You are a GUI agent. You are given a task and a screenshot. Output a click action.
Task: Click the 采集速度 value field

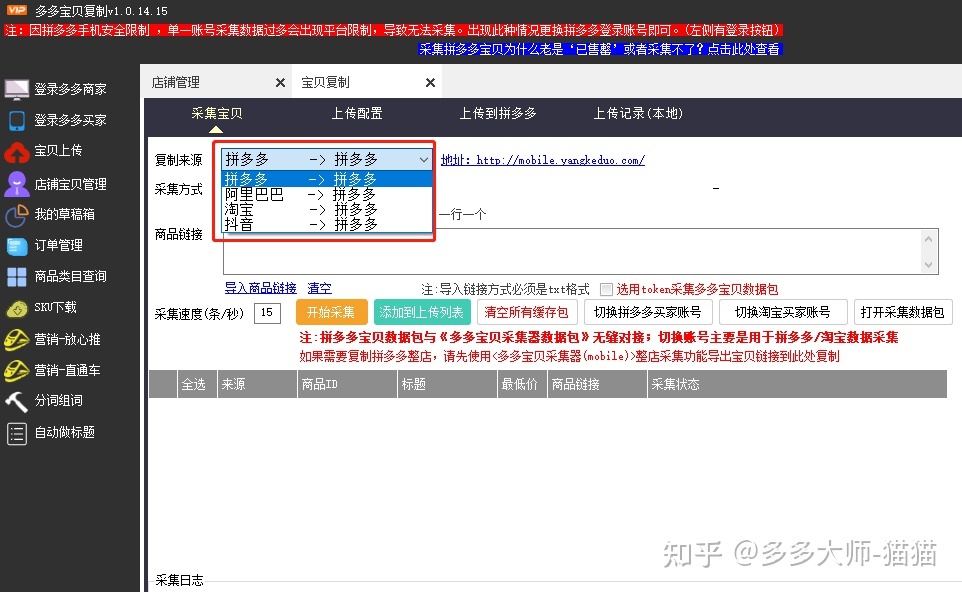coord(267,313)
